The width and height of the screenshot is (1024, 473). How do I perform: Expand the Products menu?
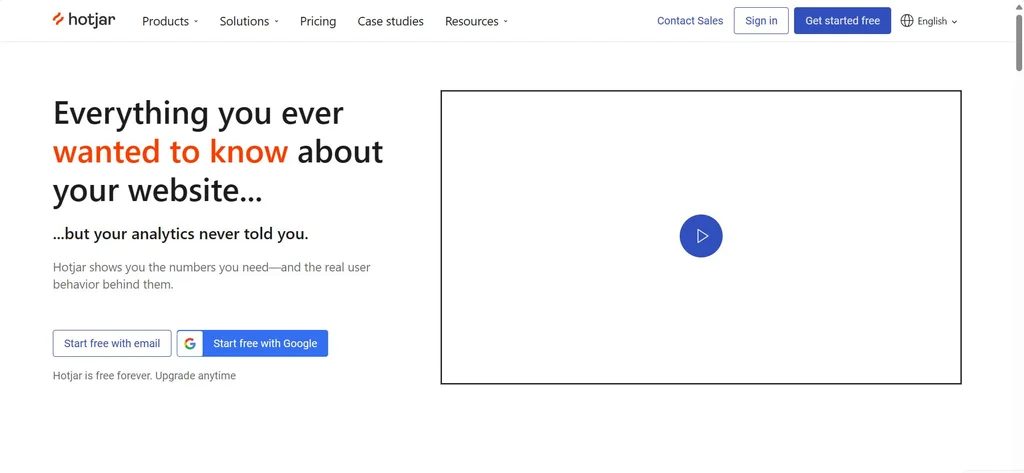(170, 22)
